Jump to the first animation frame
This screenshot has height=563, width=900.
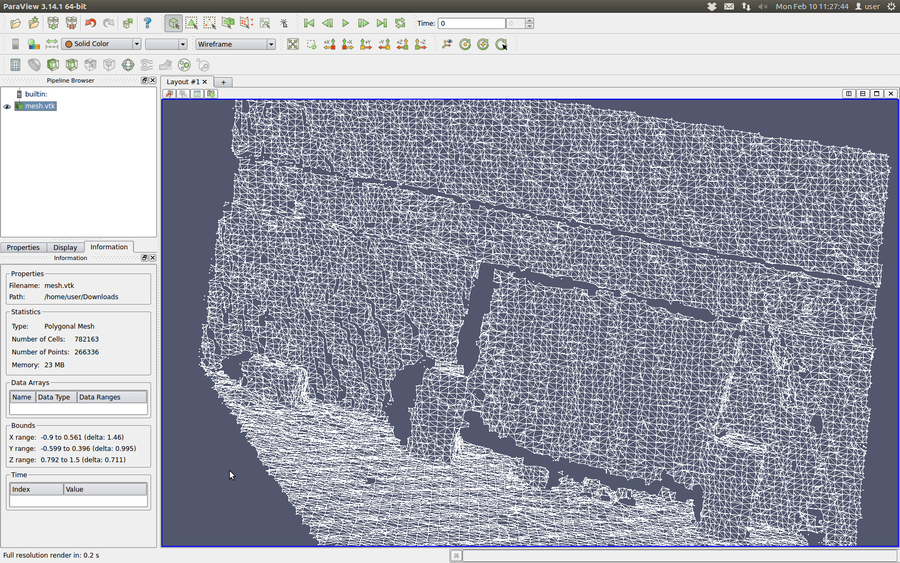tap(309, 23)
